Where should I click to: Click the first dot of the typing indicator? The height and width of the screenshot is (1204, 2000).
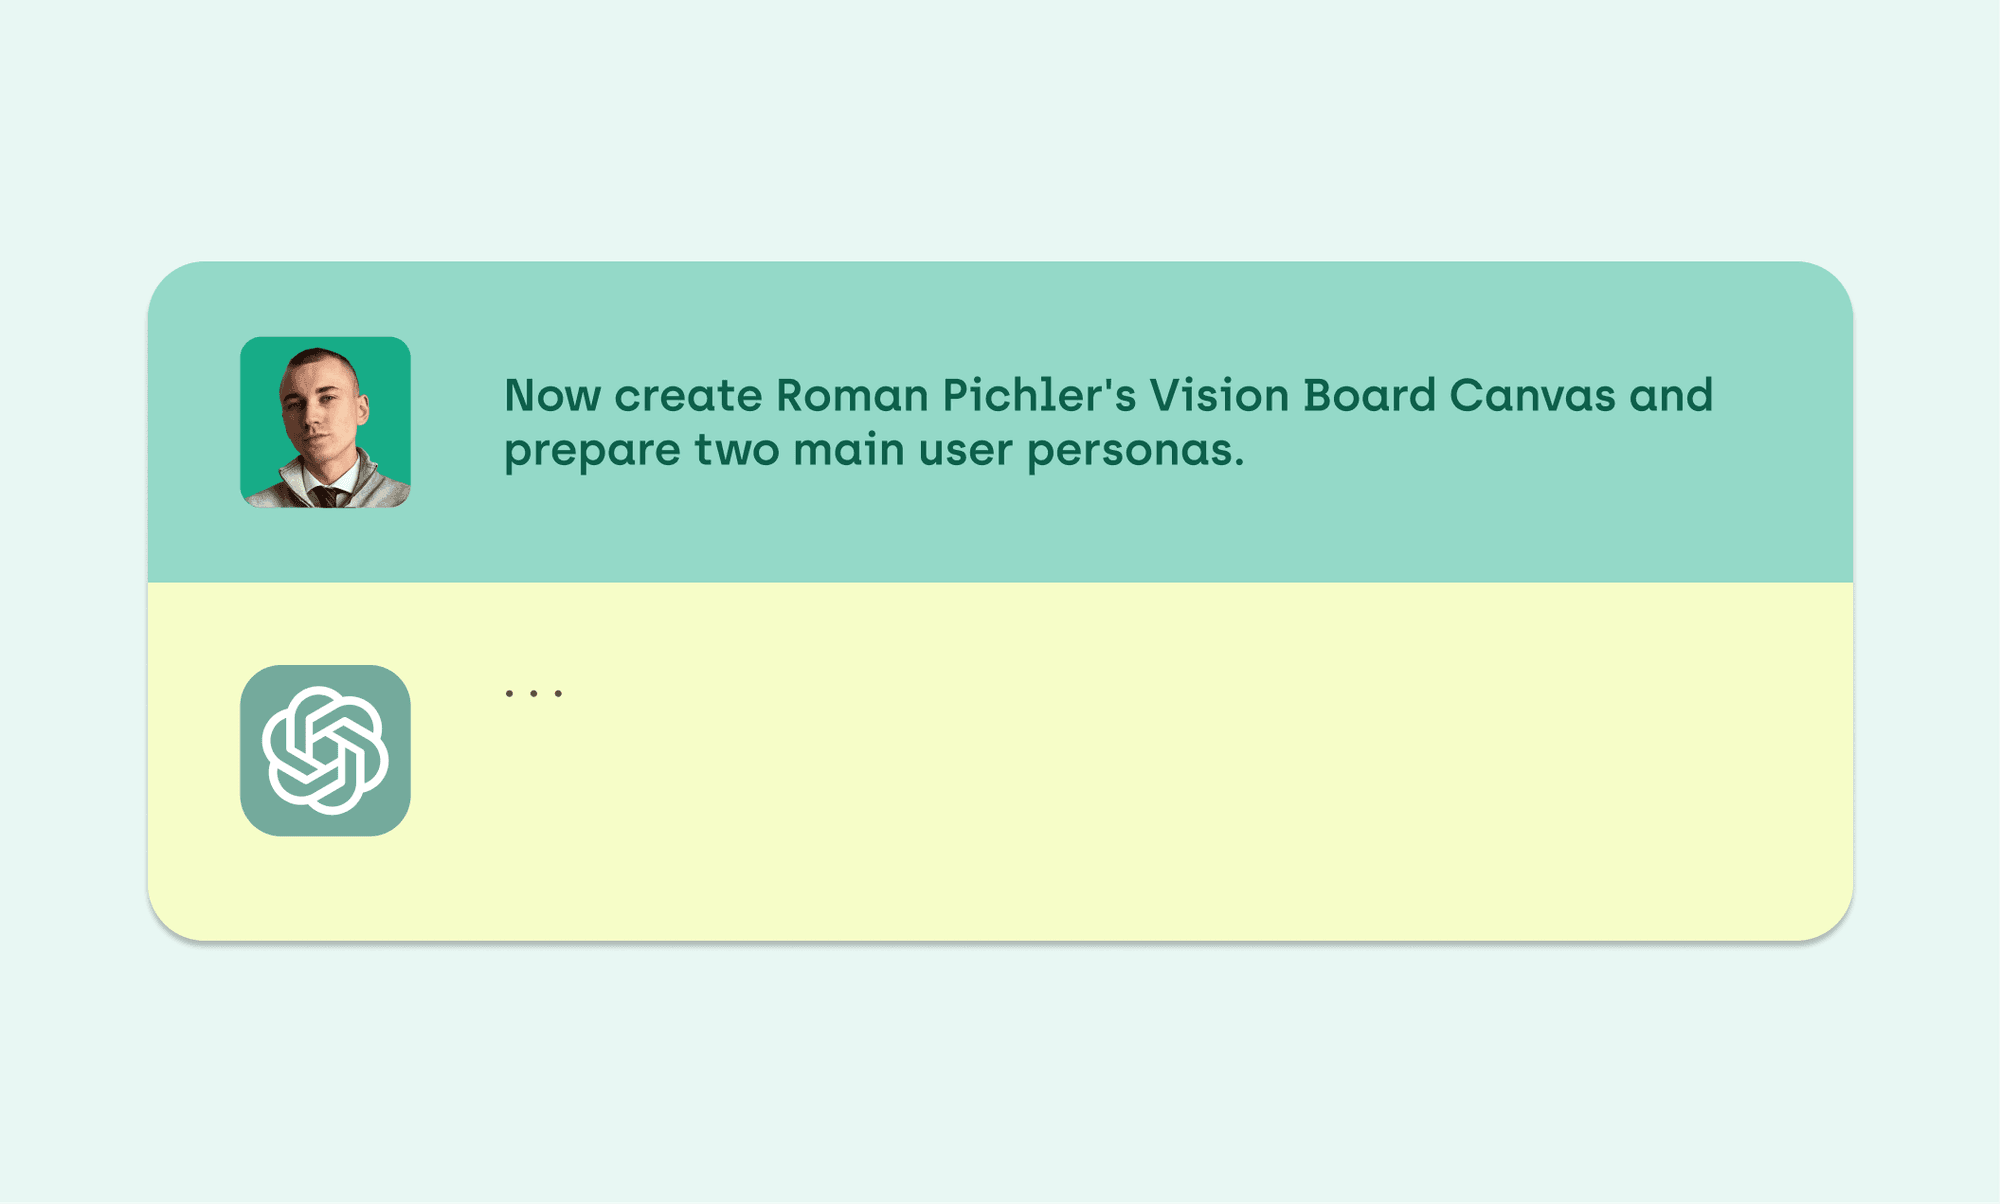click(x=509, y=693)
